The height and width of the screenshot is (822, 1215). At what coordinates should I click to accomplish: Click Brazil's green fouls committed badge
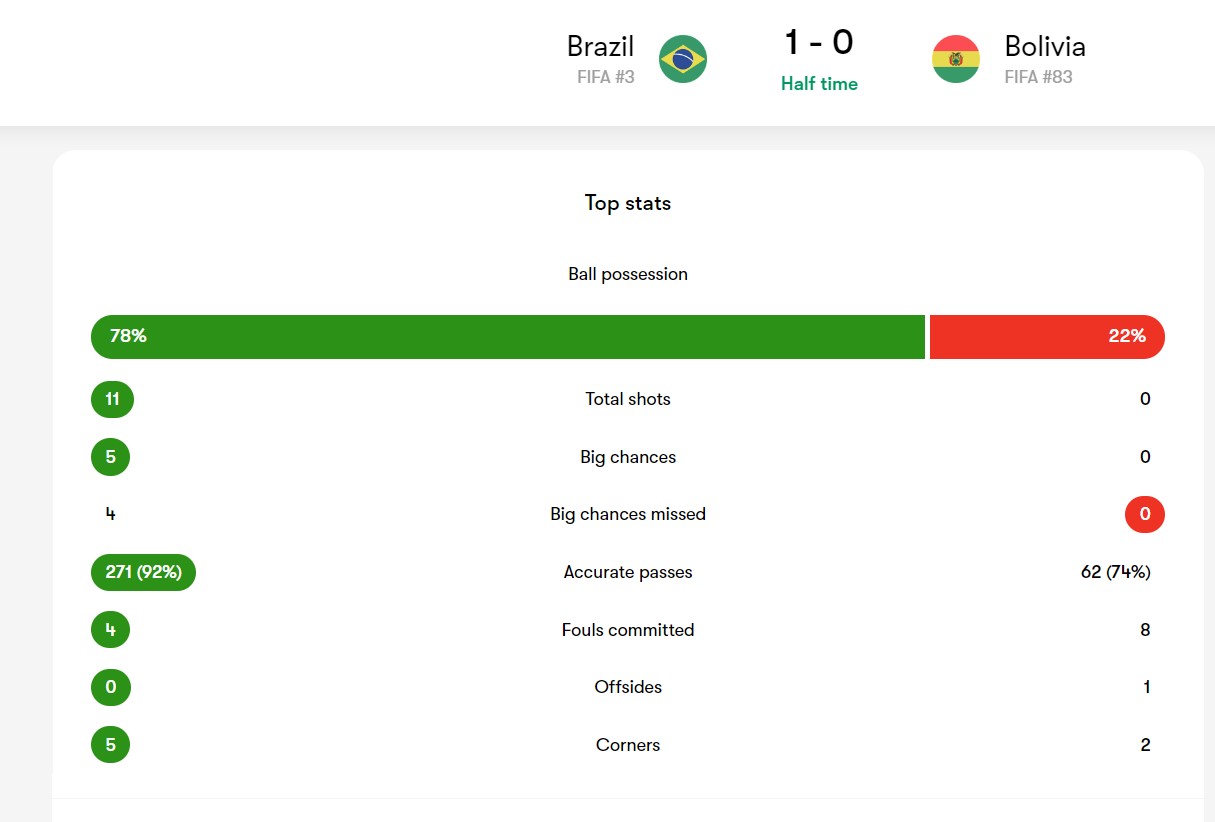111,630
